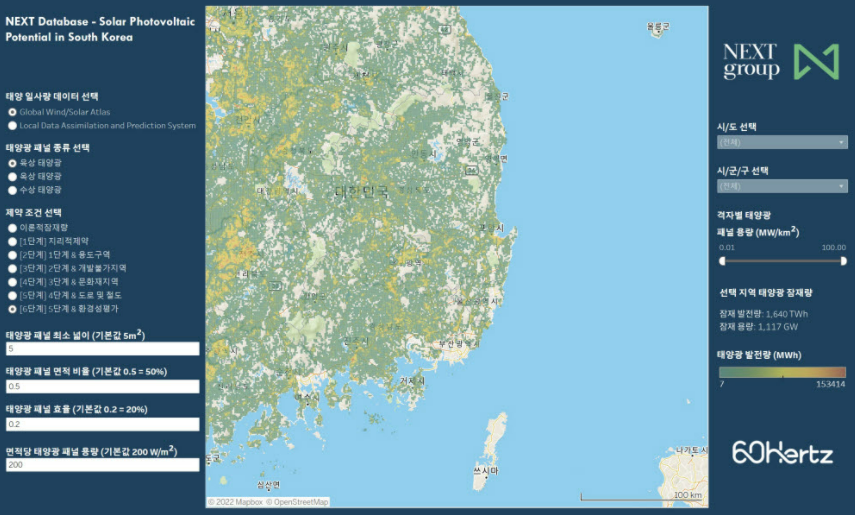Click the 60Hertz logo

pos(782,452)
